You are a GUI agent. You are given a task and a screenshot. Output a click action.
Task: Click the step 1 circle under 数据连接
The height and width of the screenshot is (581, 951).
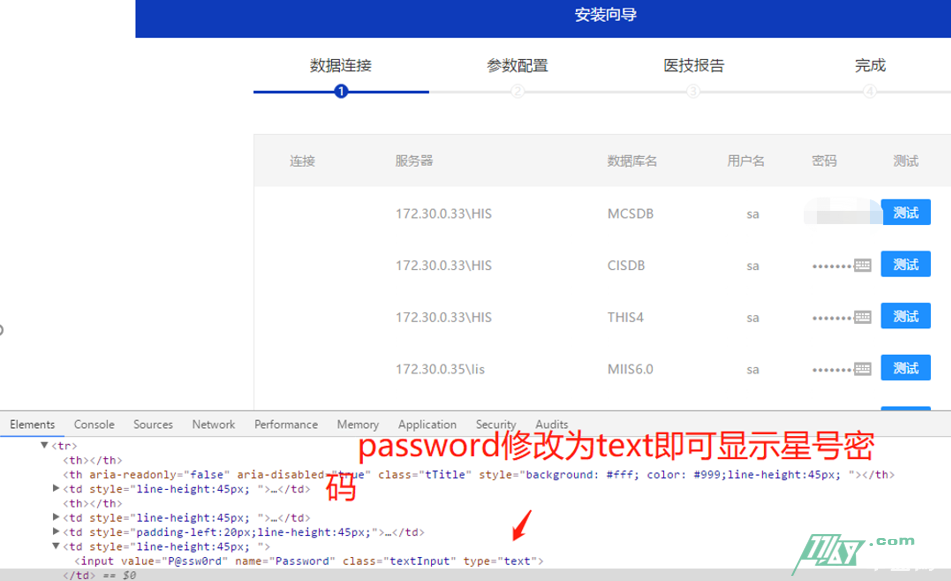pyautogui.click(x=341, y=92)
